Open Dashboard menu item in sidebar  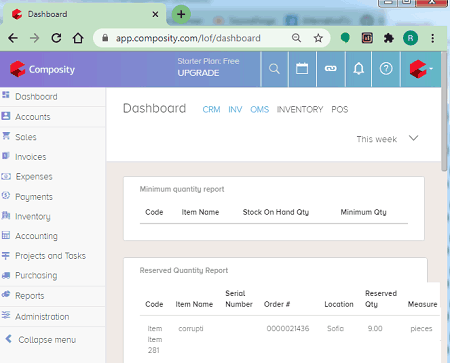(x=36, y=97)
